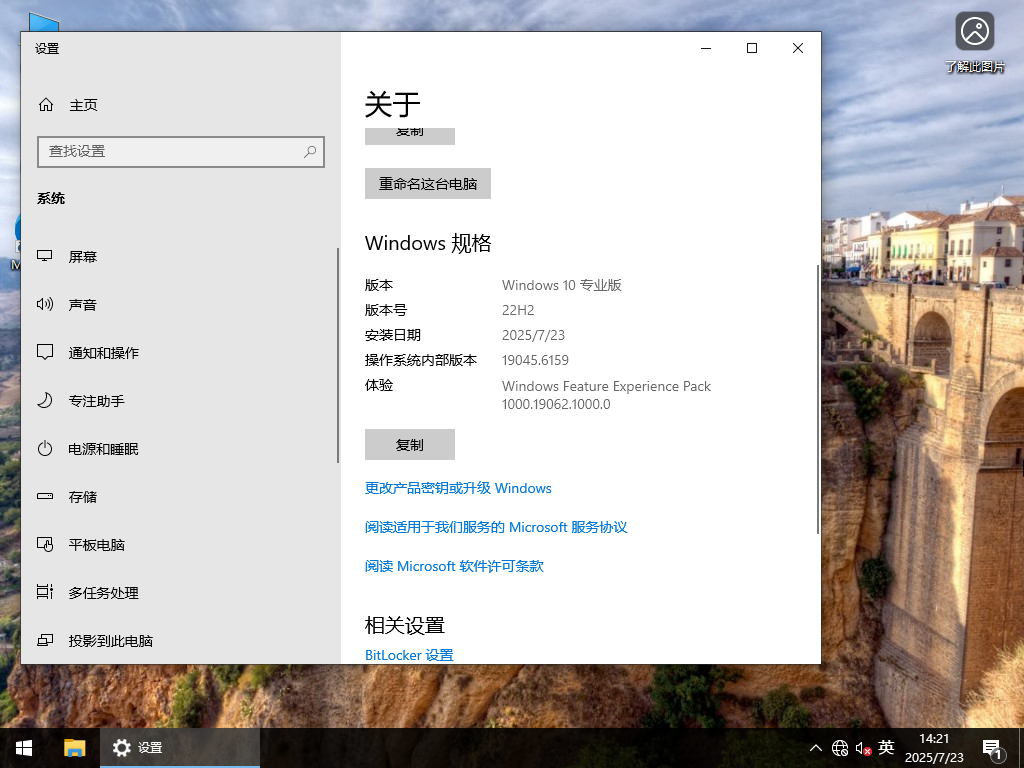The width and height of the screenshot is (1024, 768).
Task: Open 通知和操作 settings
Action: click(x=103, y=352)
